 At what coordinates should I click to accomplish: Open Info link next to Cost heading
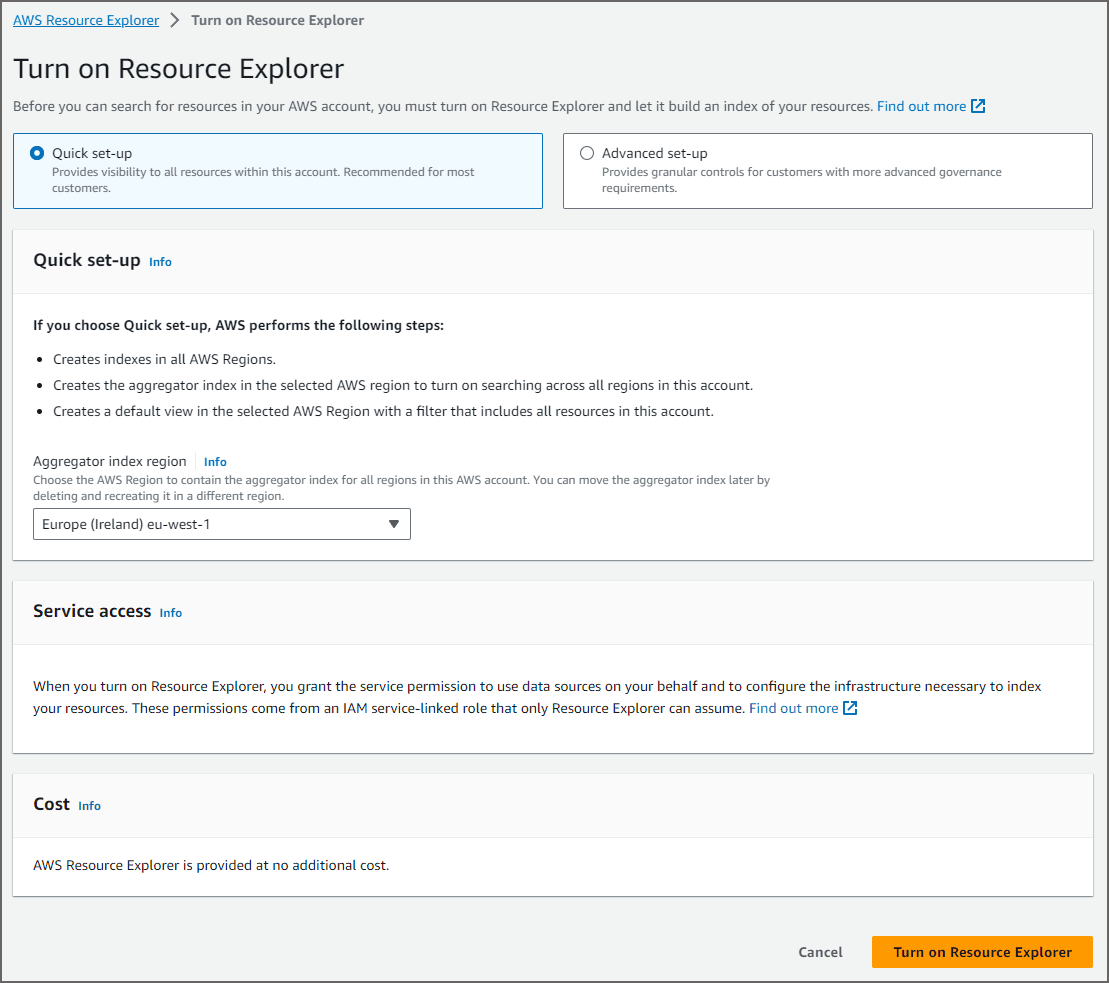click(89, 806)
